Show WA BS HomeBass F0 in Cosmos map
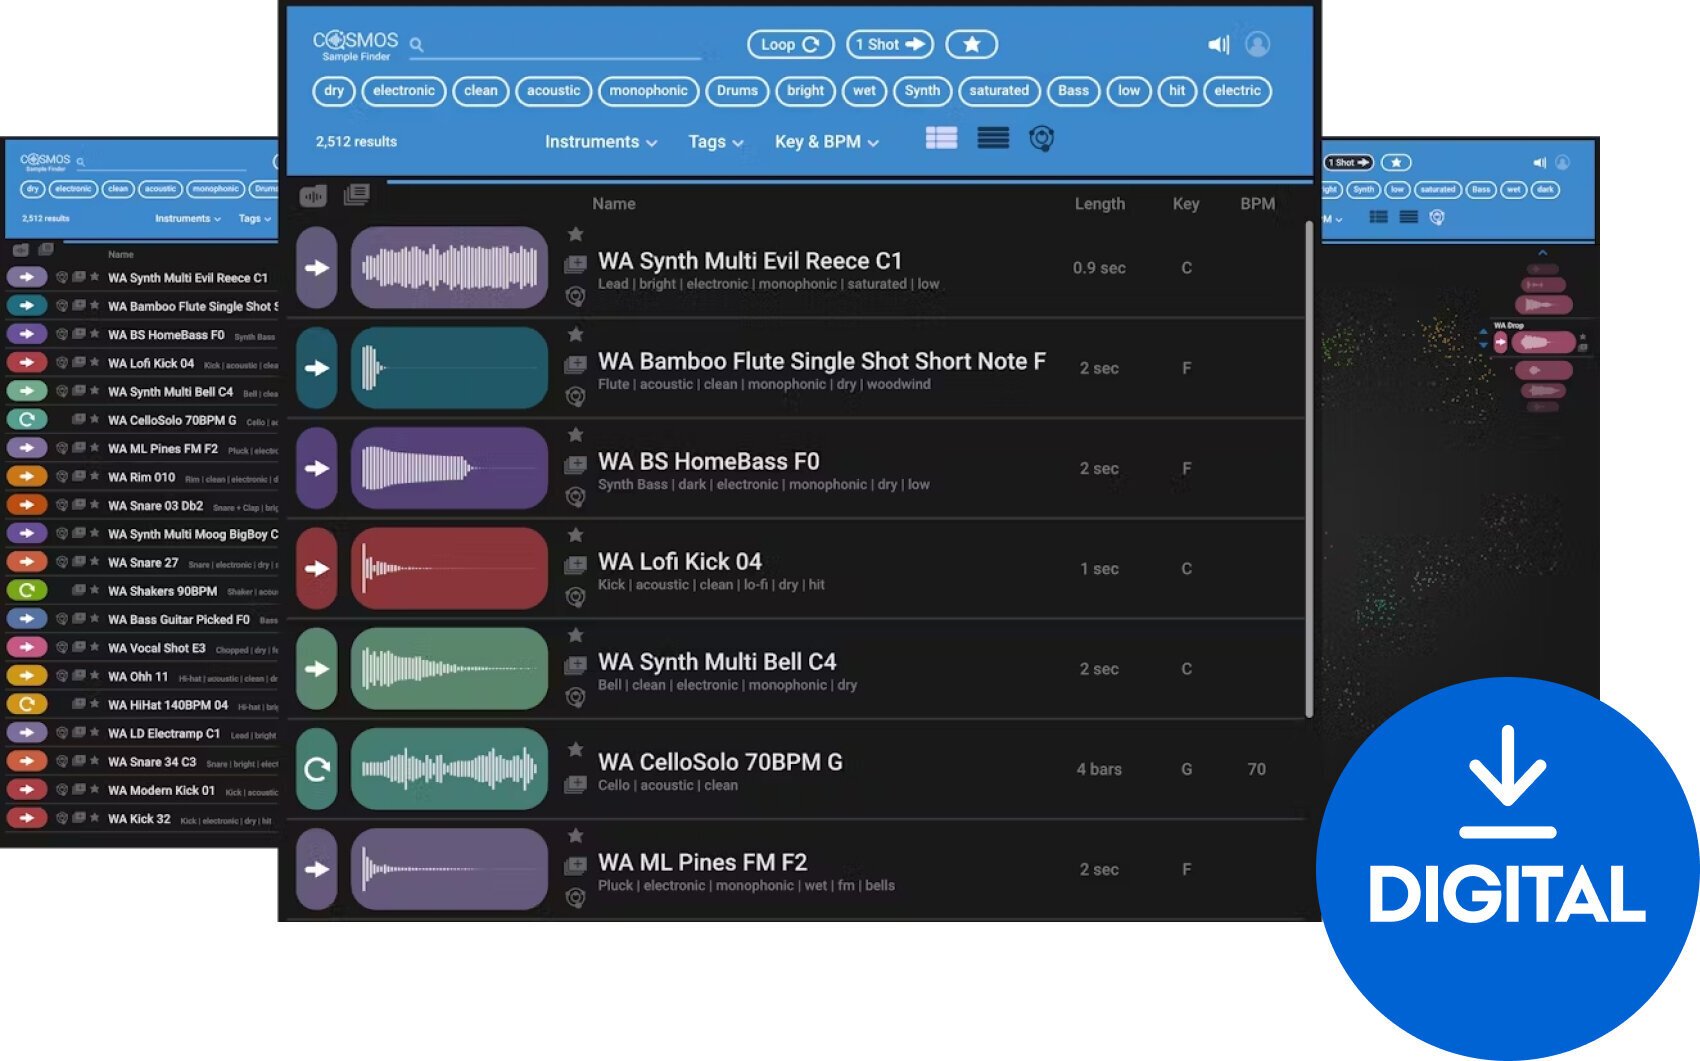1700x1061 pixels. [x=575, y=496]
